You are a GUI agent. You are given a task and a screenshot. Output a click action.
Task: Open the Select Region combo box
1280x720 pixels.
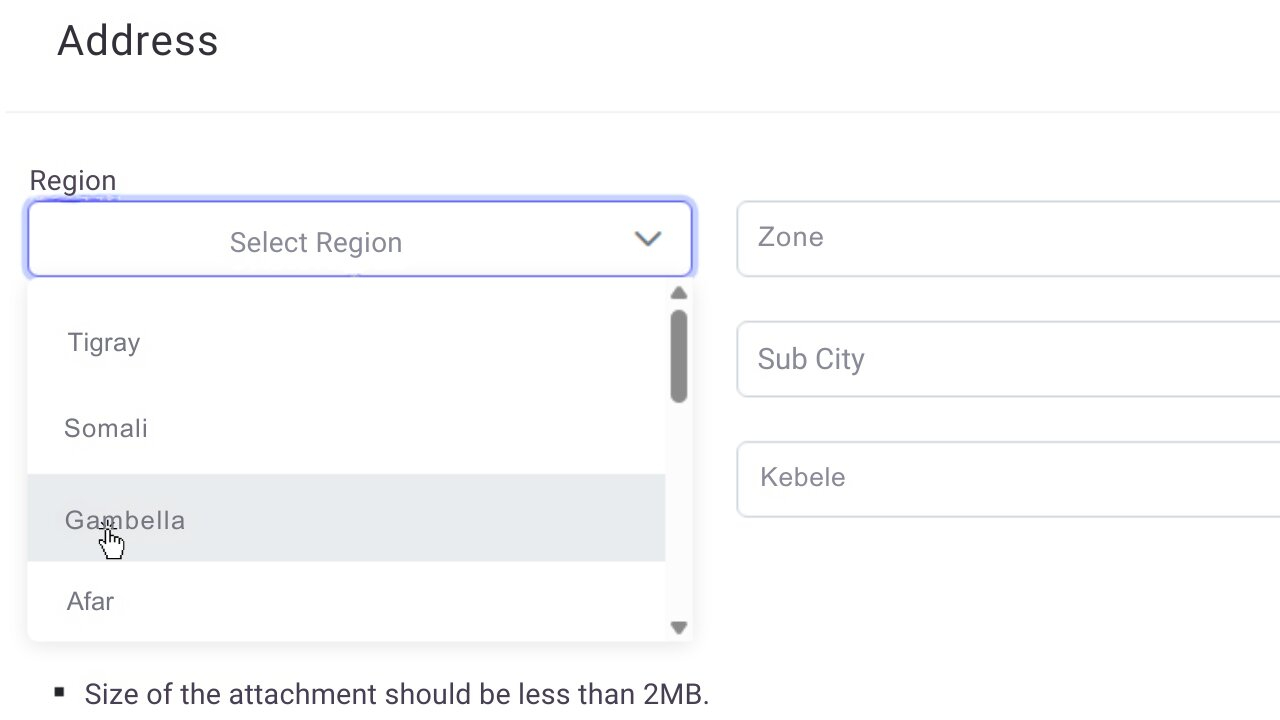(360, 240)
